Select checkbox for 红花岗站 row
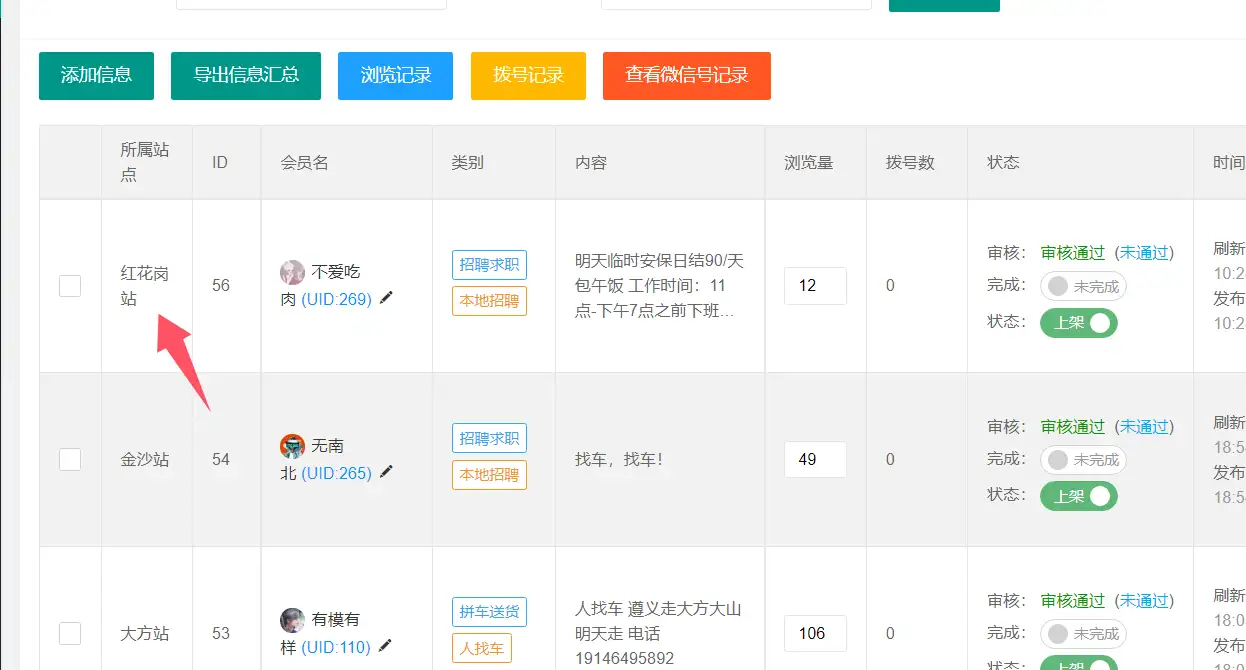Viewport: 1246px width, 670px height. coord(70,286)
